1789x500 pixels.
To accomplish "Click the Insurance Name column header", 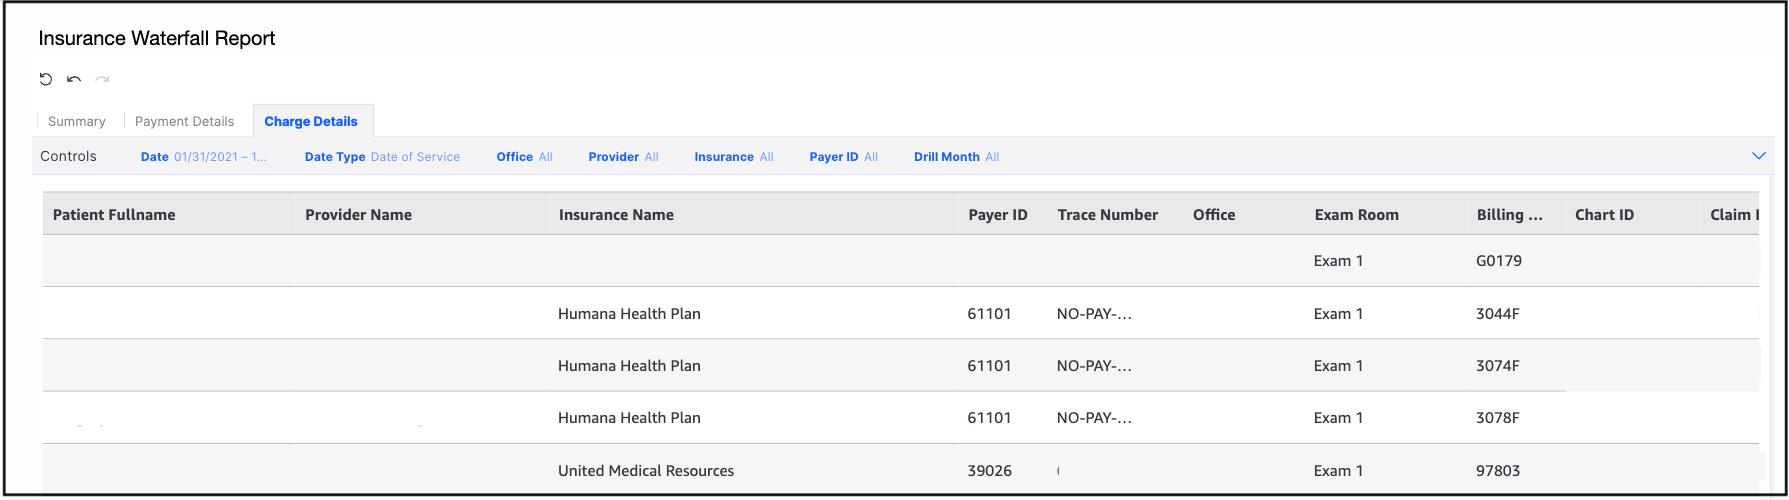I will tap(616, 215).
